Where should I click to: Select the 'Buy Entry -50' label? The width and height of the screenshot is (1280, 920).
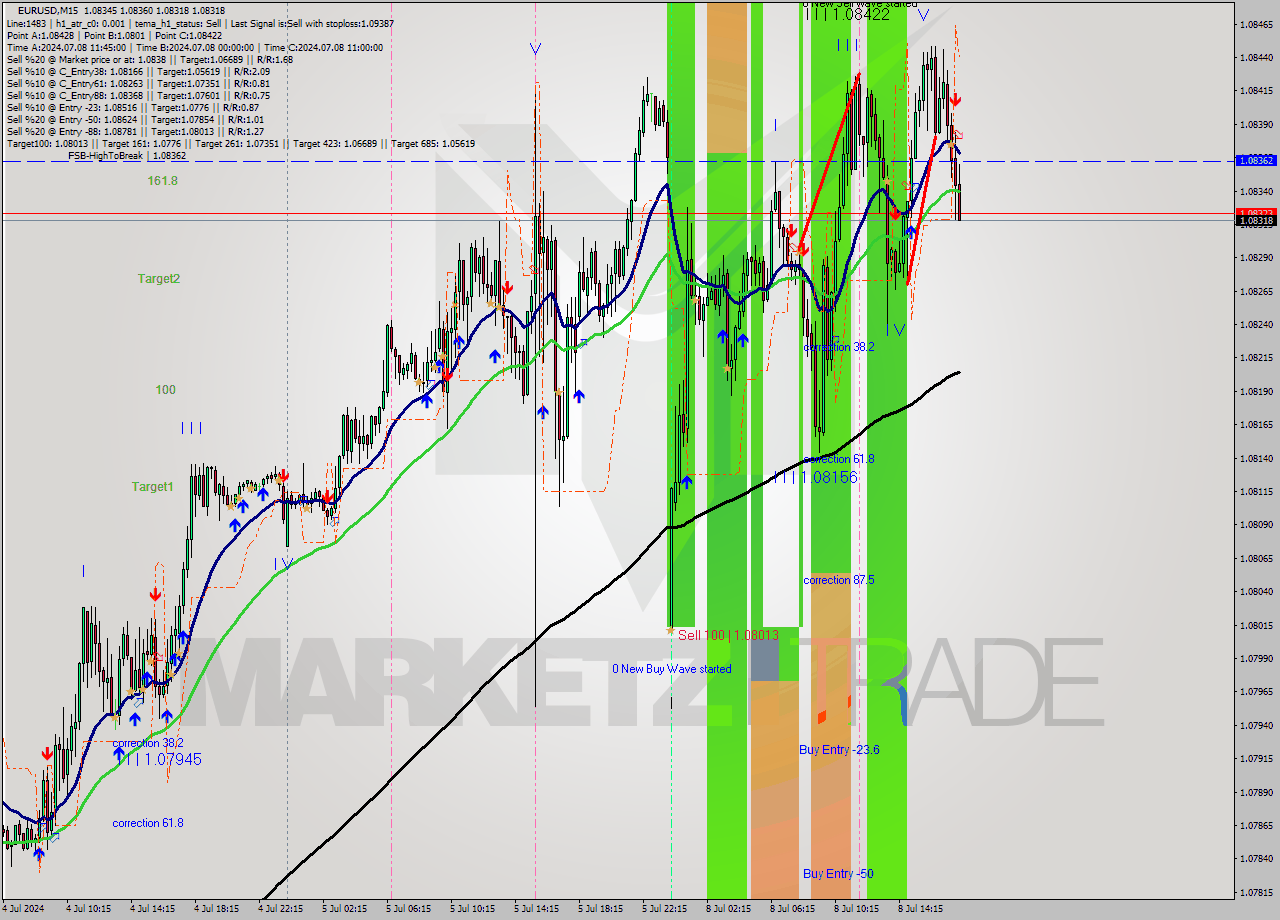coord(838,874)
